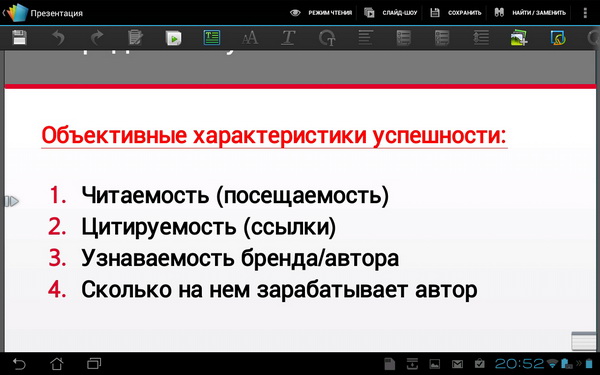This screenshot has height=375, width=600.
Task: Undo the last action
Action: (x=58, y=38)
